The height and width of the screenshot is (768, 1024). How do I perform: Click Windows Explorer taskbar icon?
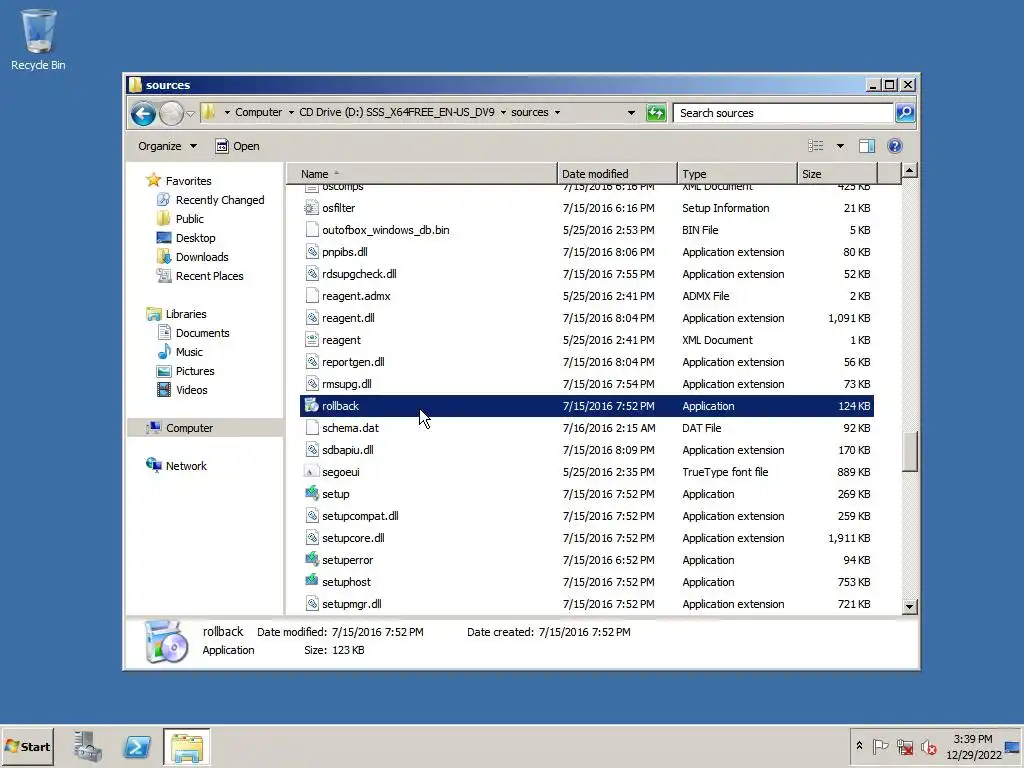187,746
